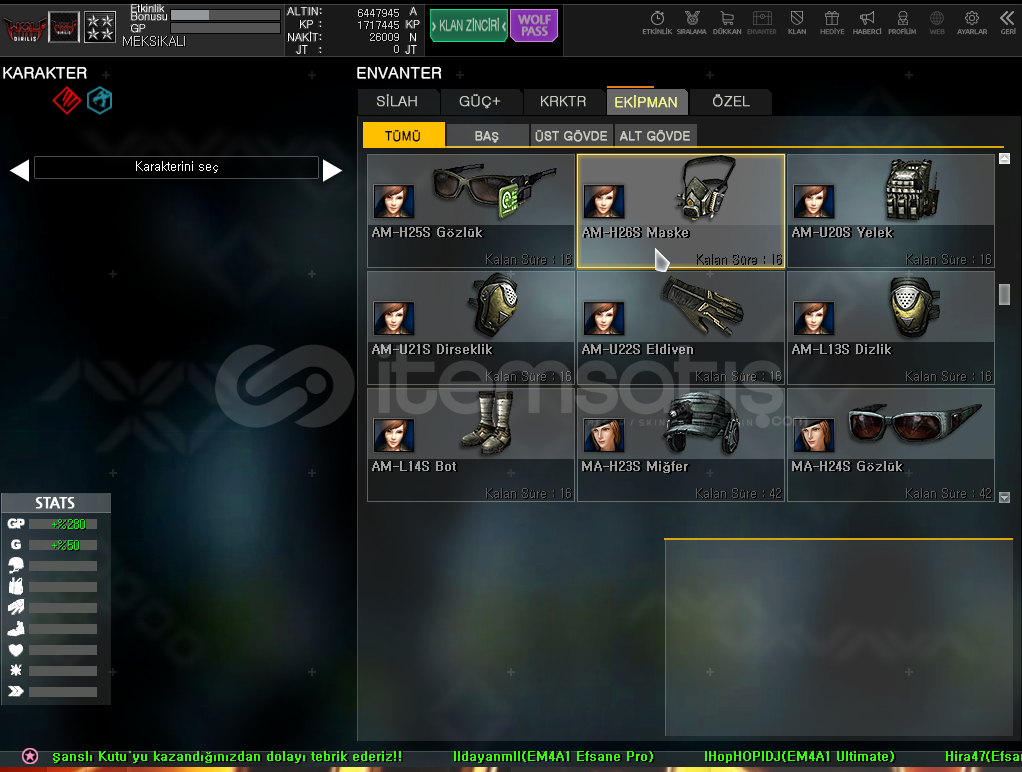Open the Hediye gift box icon

pyautogui.click(x=832, y=22)
